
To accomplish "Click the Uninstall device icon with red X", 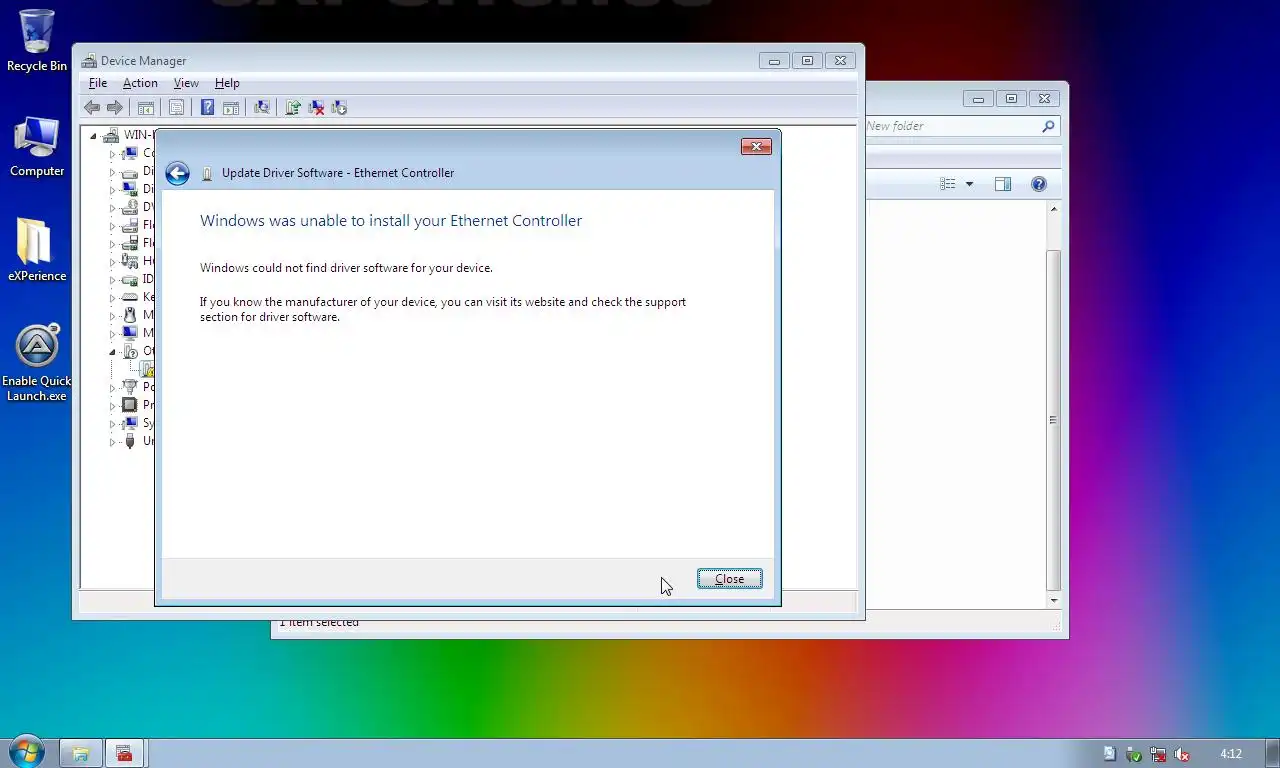I will 316,108.
